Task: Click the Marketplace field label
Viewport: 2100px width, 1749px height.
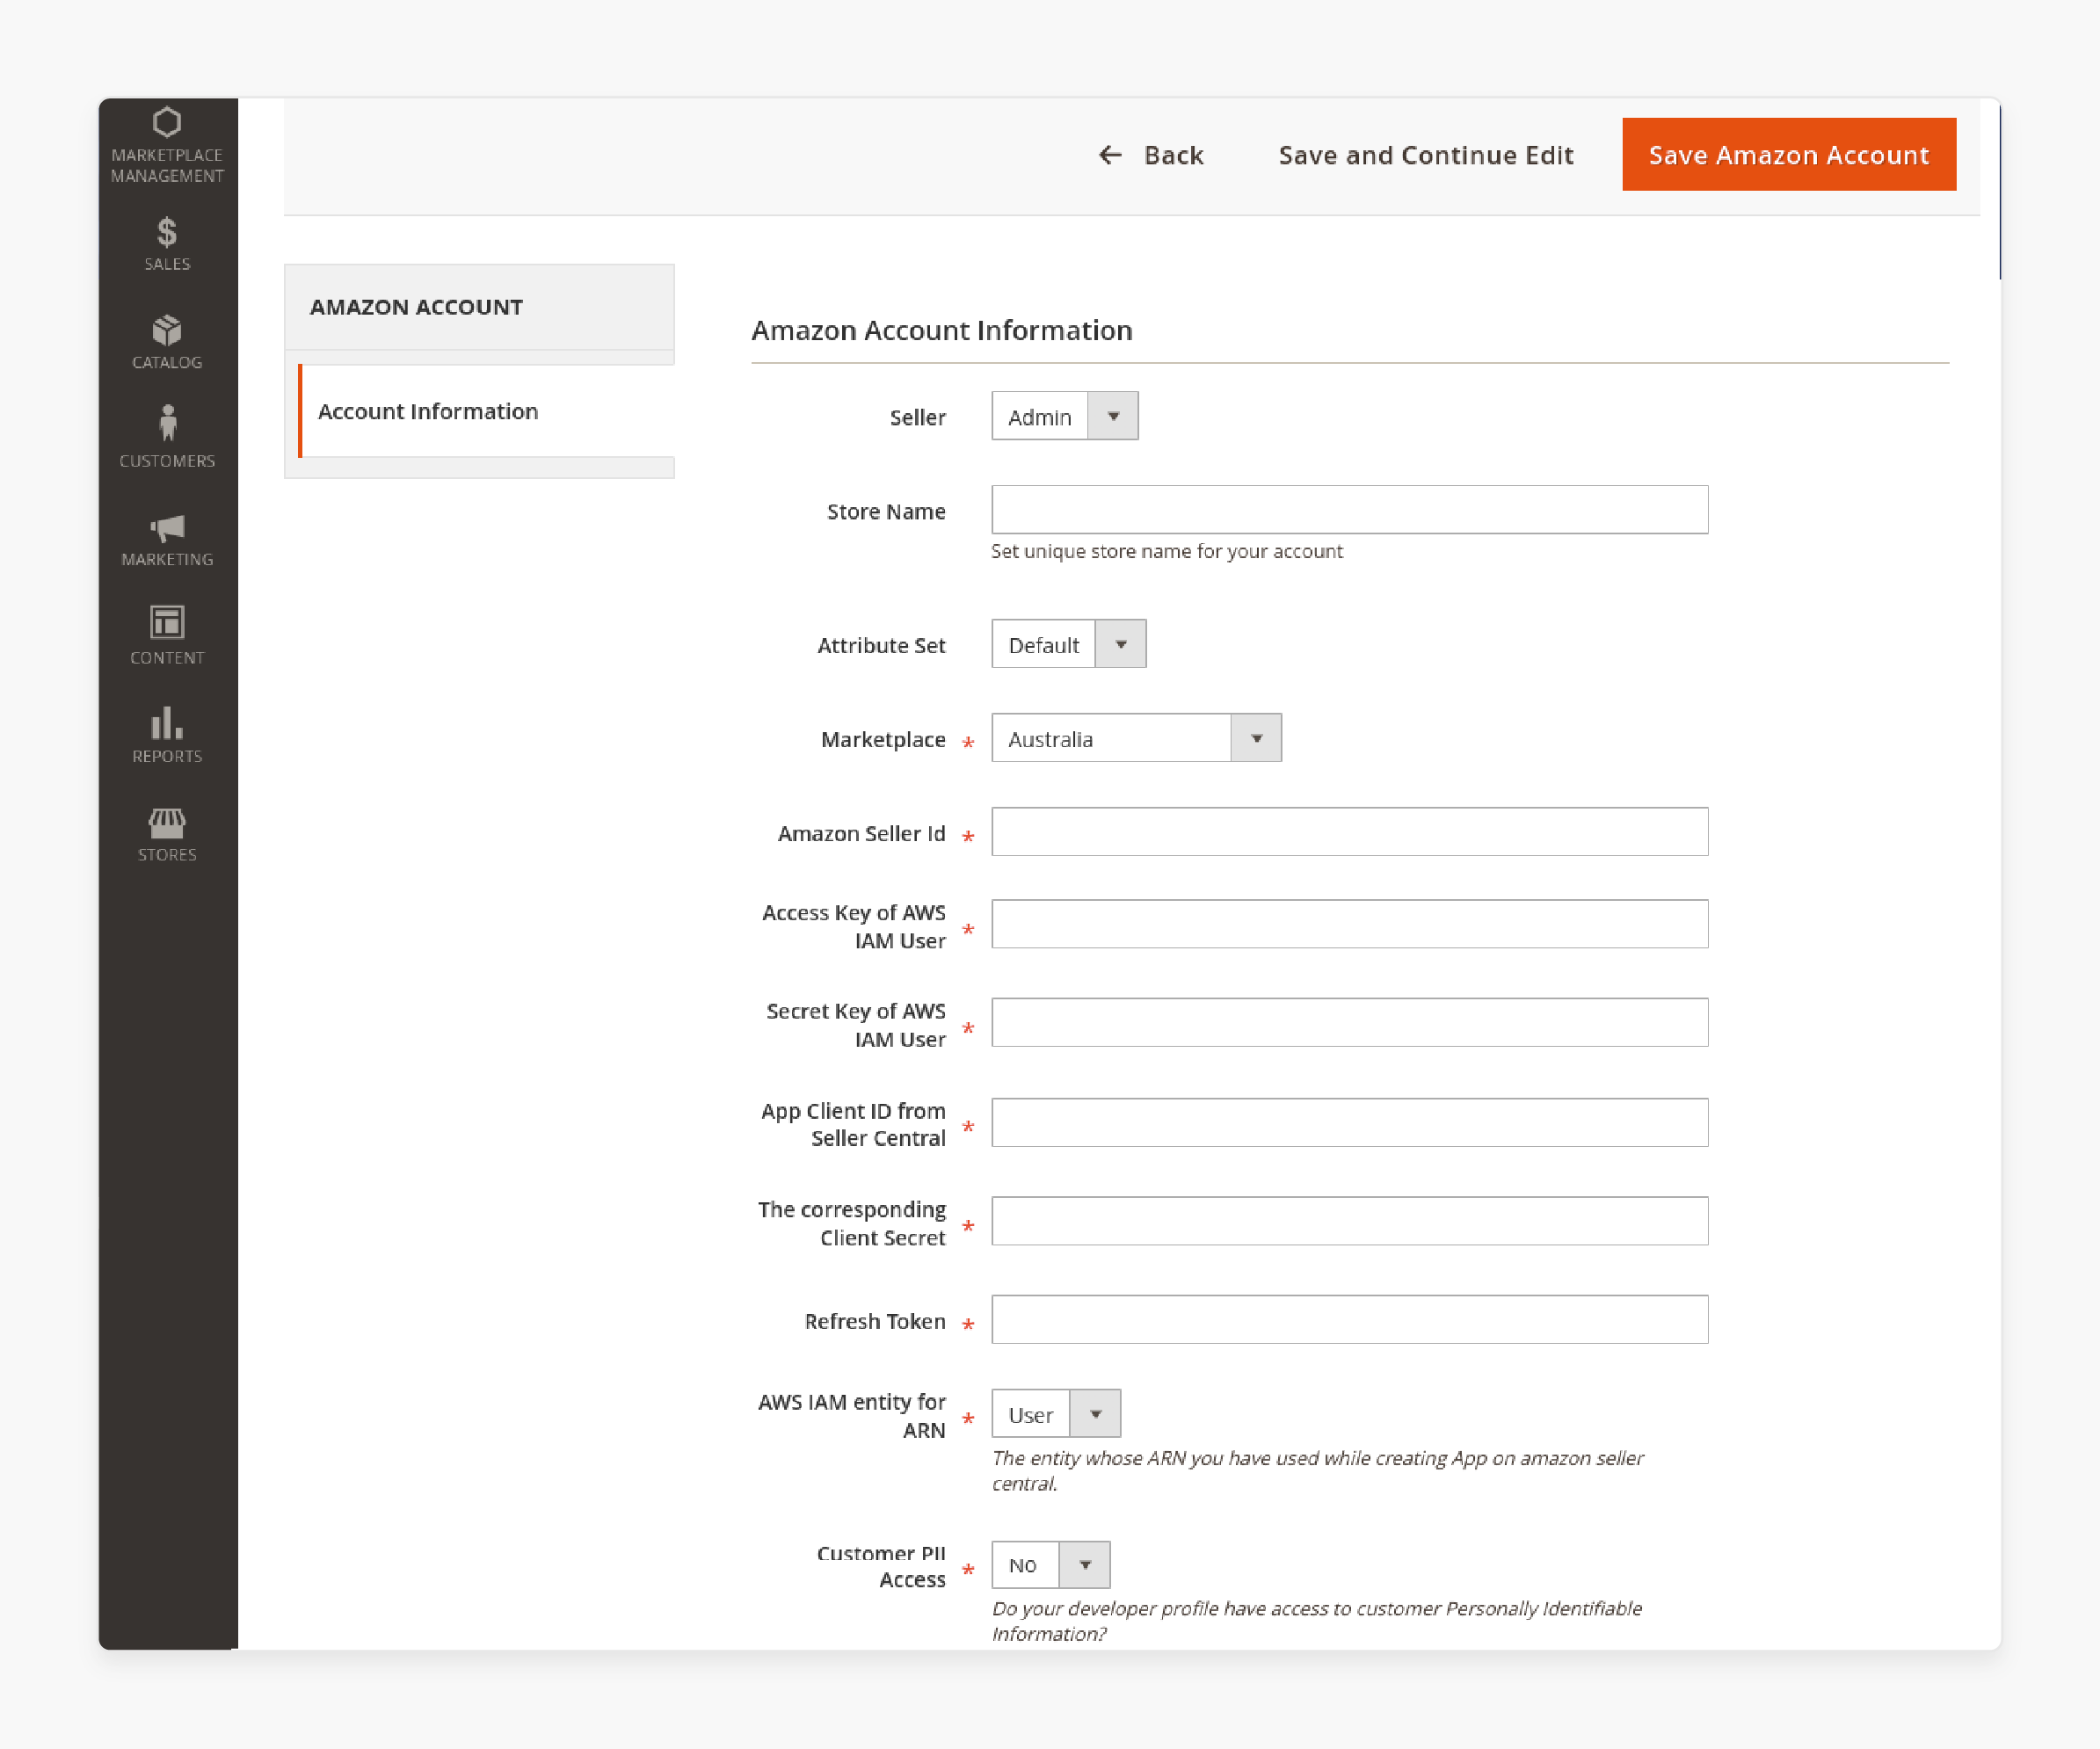Action: click(x=883, y=739)
